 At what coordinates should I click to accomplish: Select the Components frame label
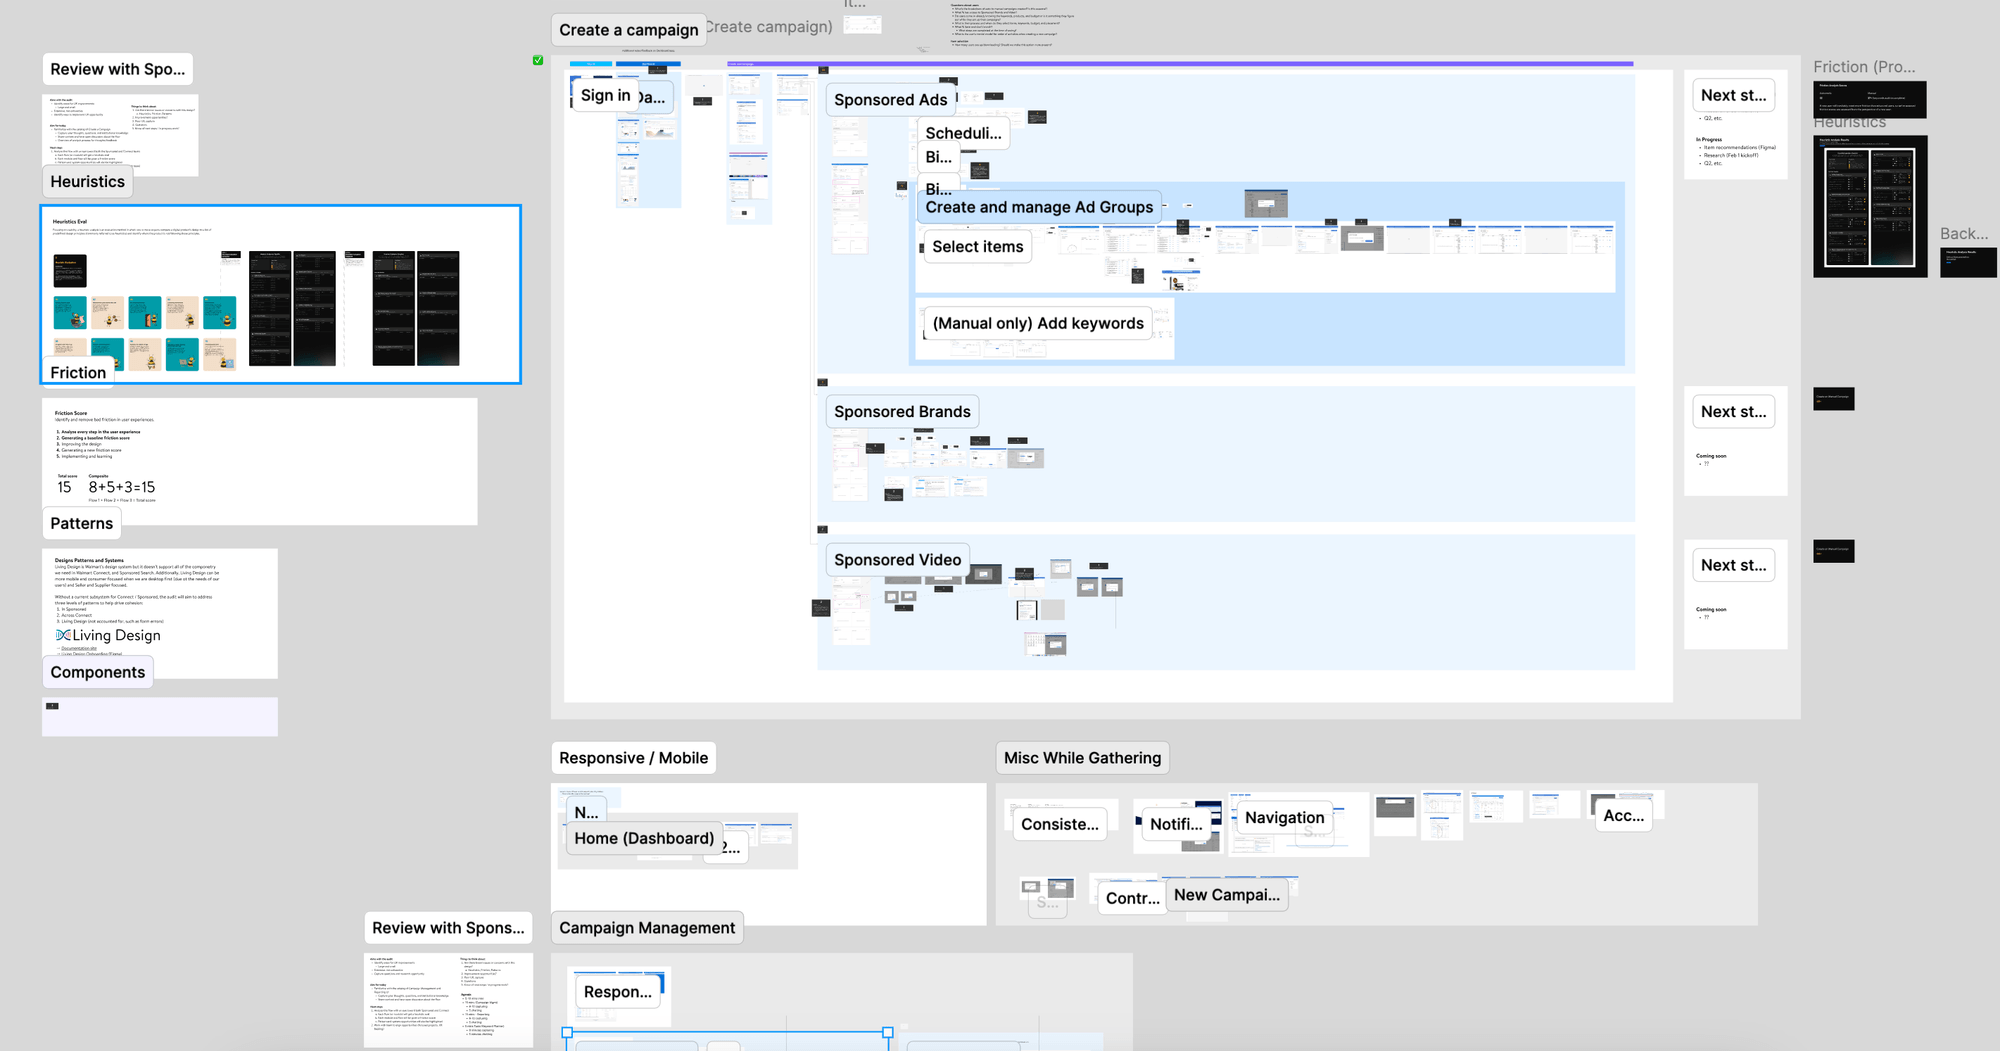click(98, 672)
